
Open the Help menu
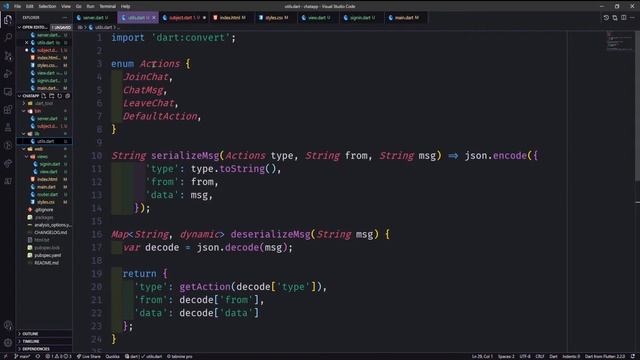[x=125, y=7]
